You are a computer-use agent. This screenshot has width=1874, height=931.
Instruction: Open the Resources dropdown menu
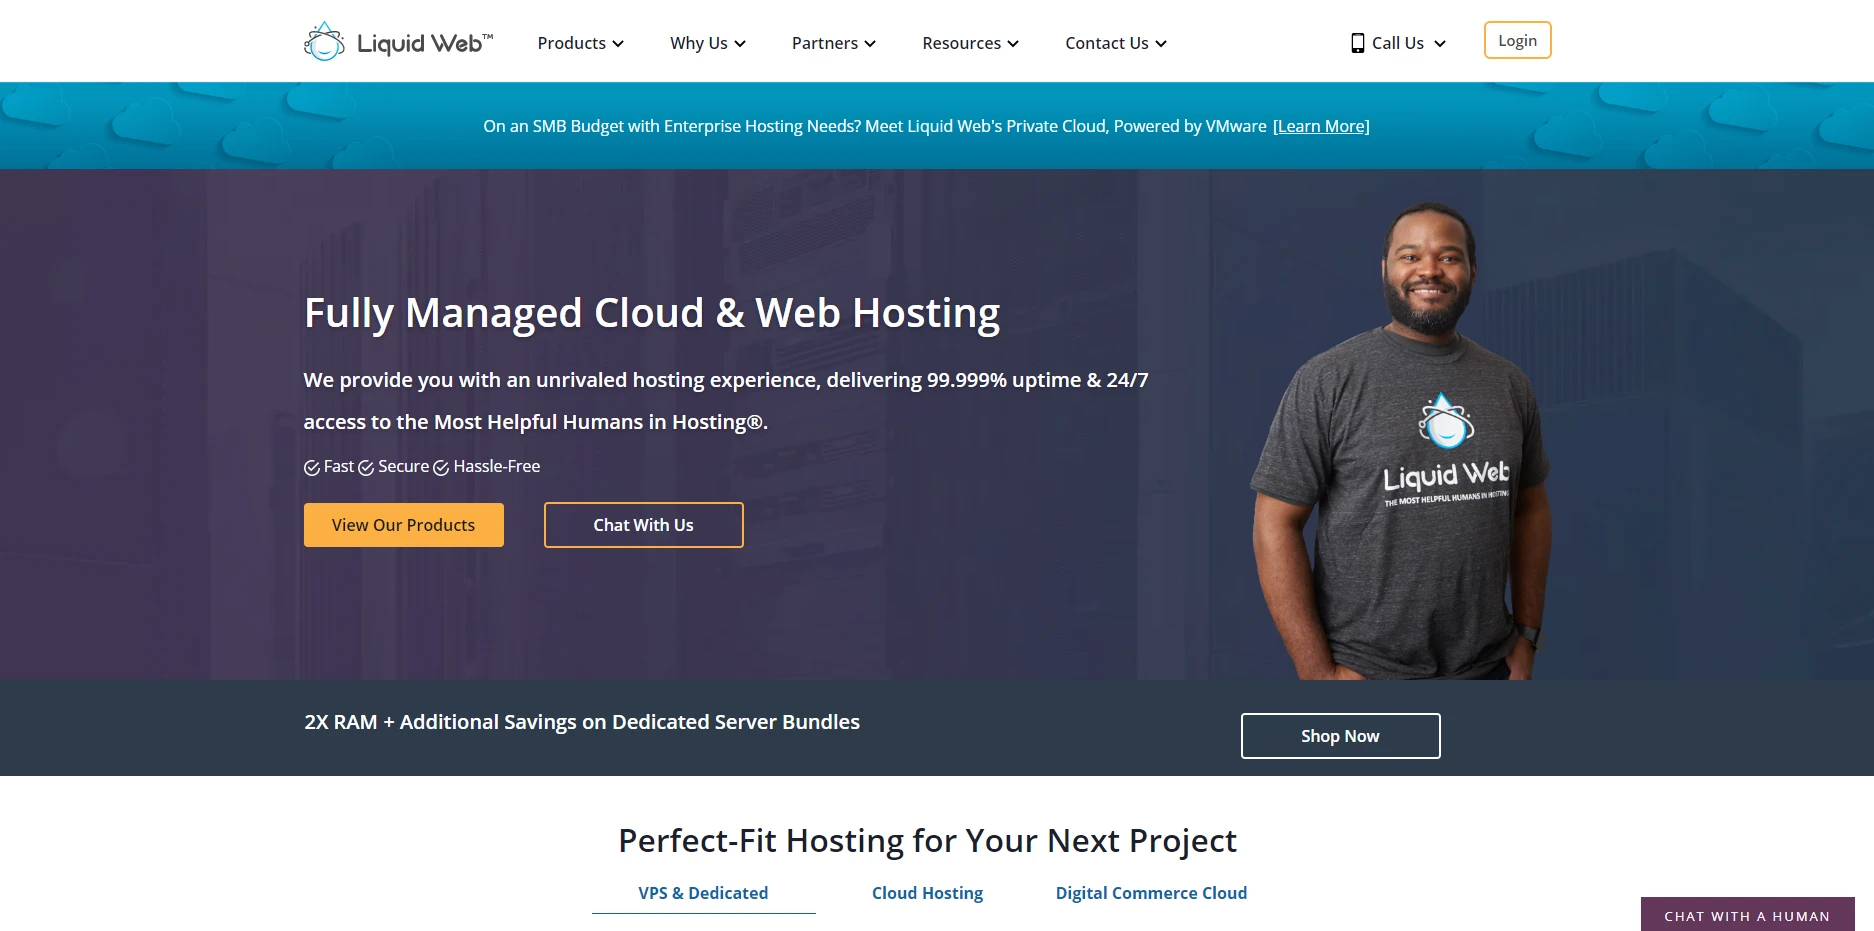tap(970, 43)
